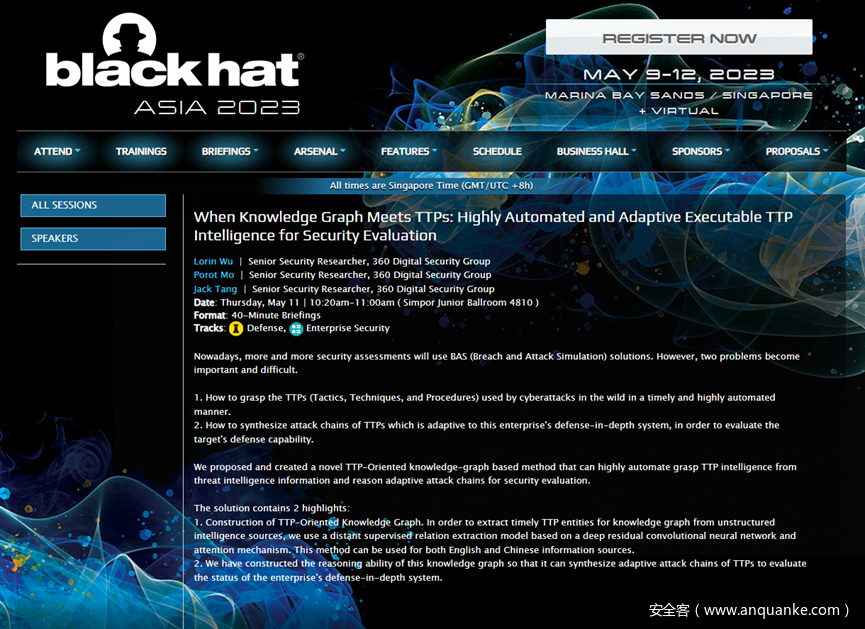View speaker Lorin Wu's profile

coord(214,261)
